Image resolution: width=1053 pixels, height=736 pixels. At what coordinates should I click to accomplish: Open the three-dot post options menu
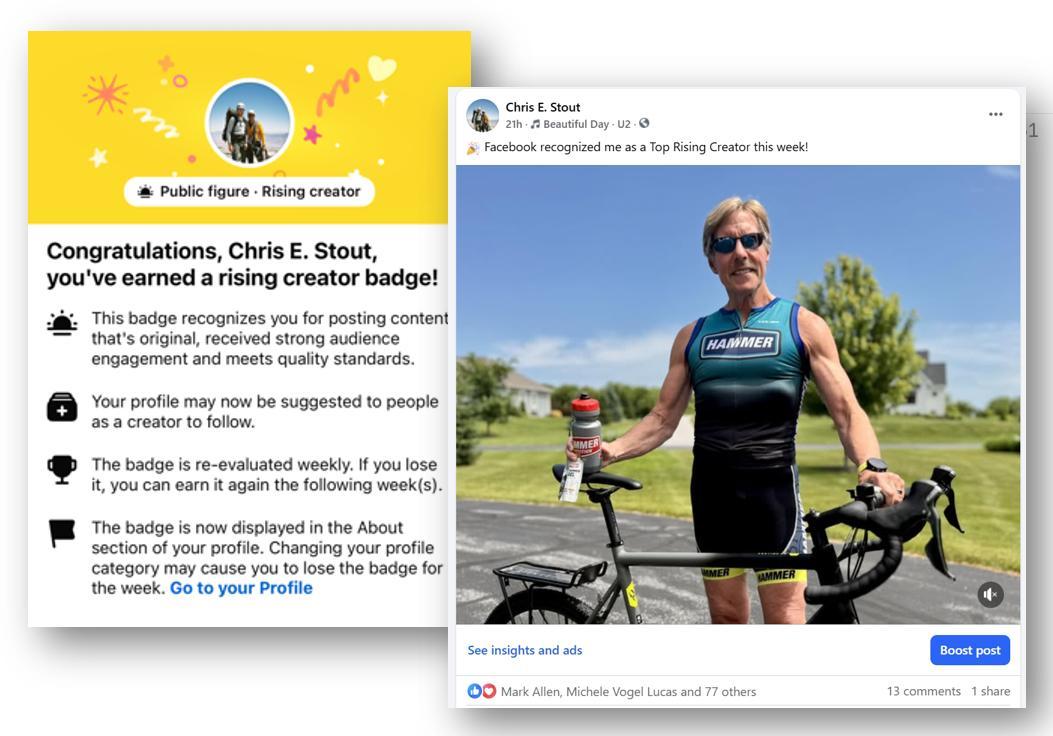pyautogui.click(x=995, y=115)
